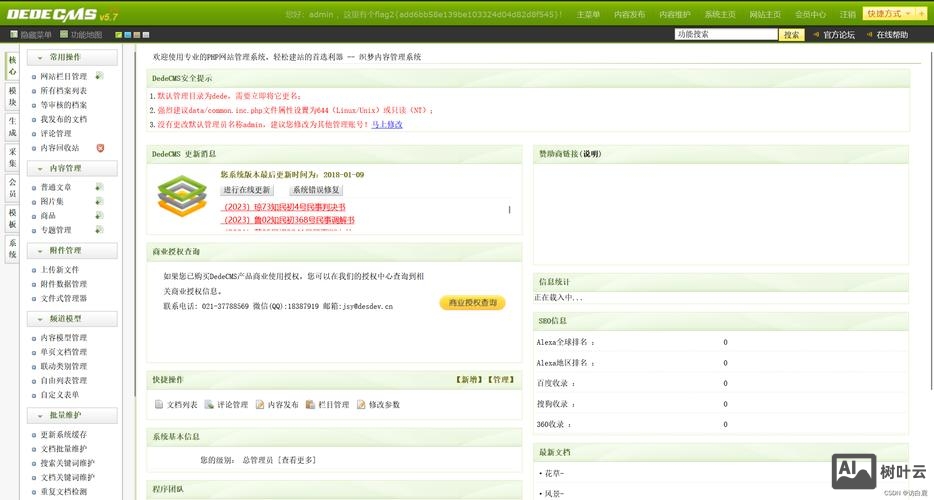The width and height of the screenshot is (934, 500).
Task: Switch to the 模块 vertical tab
Action: [x=13, y=97]
